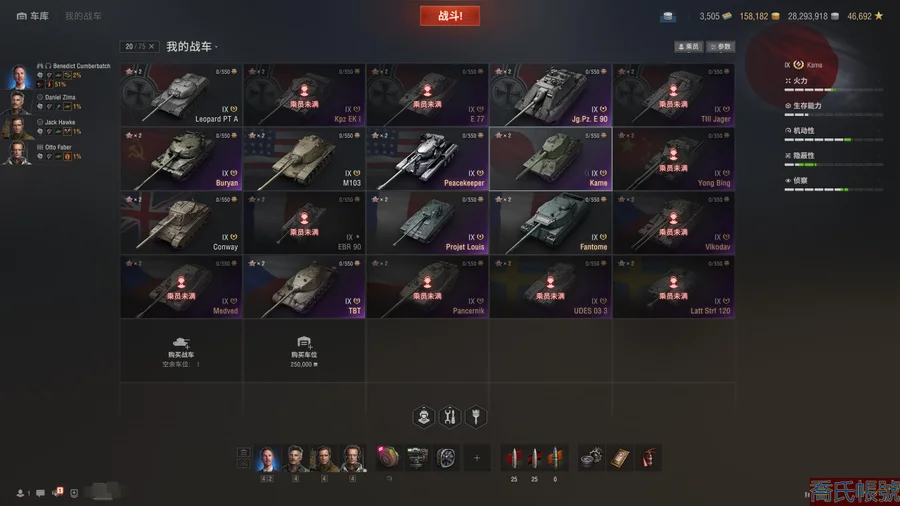Click the first shell ammo slot showing 25
This screenshot has width=900, height=506.
pos(514,458)
